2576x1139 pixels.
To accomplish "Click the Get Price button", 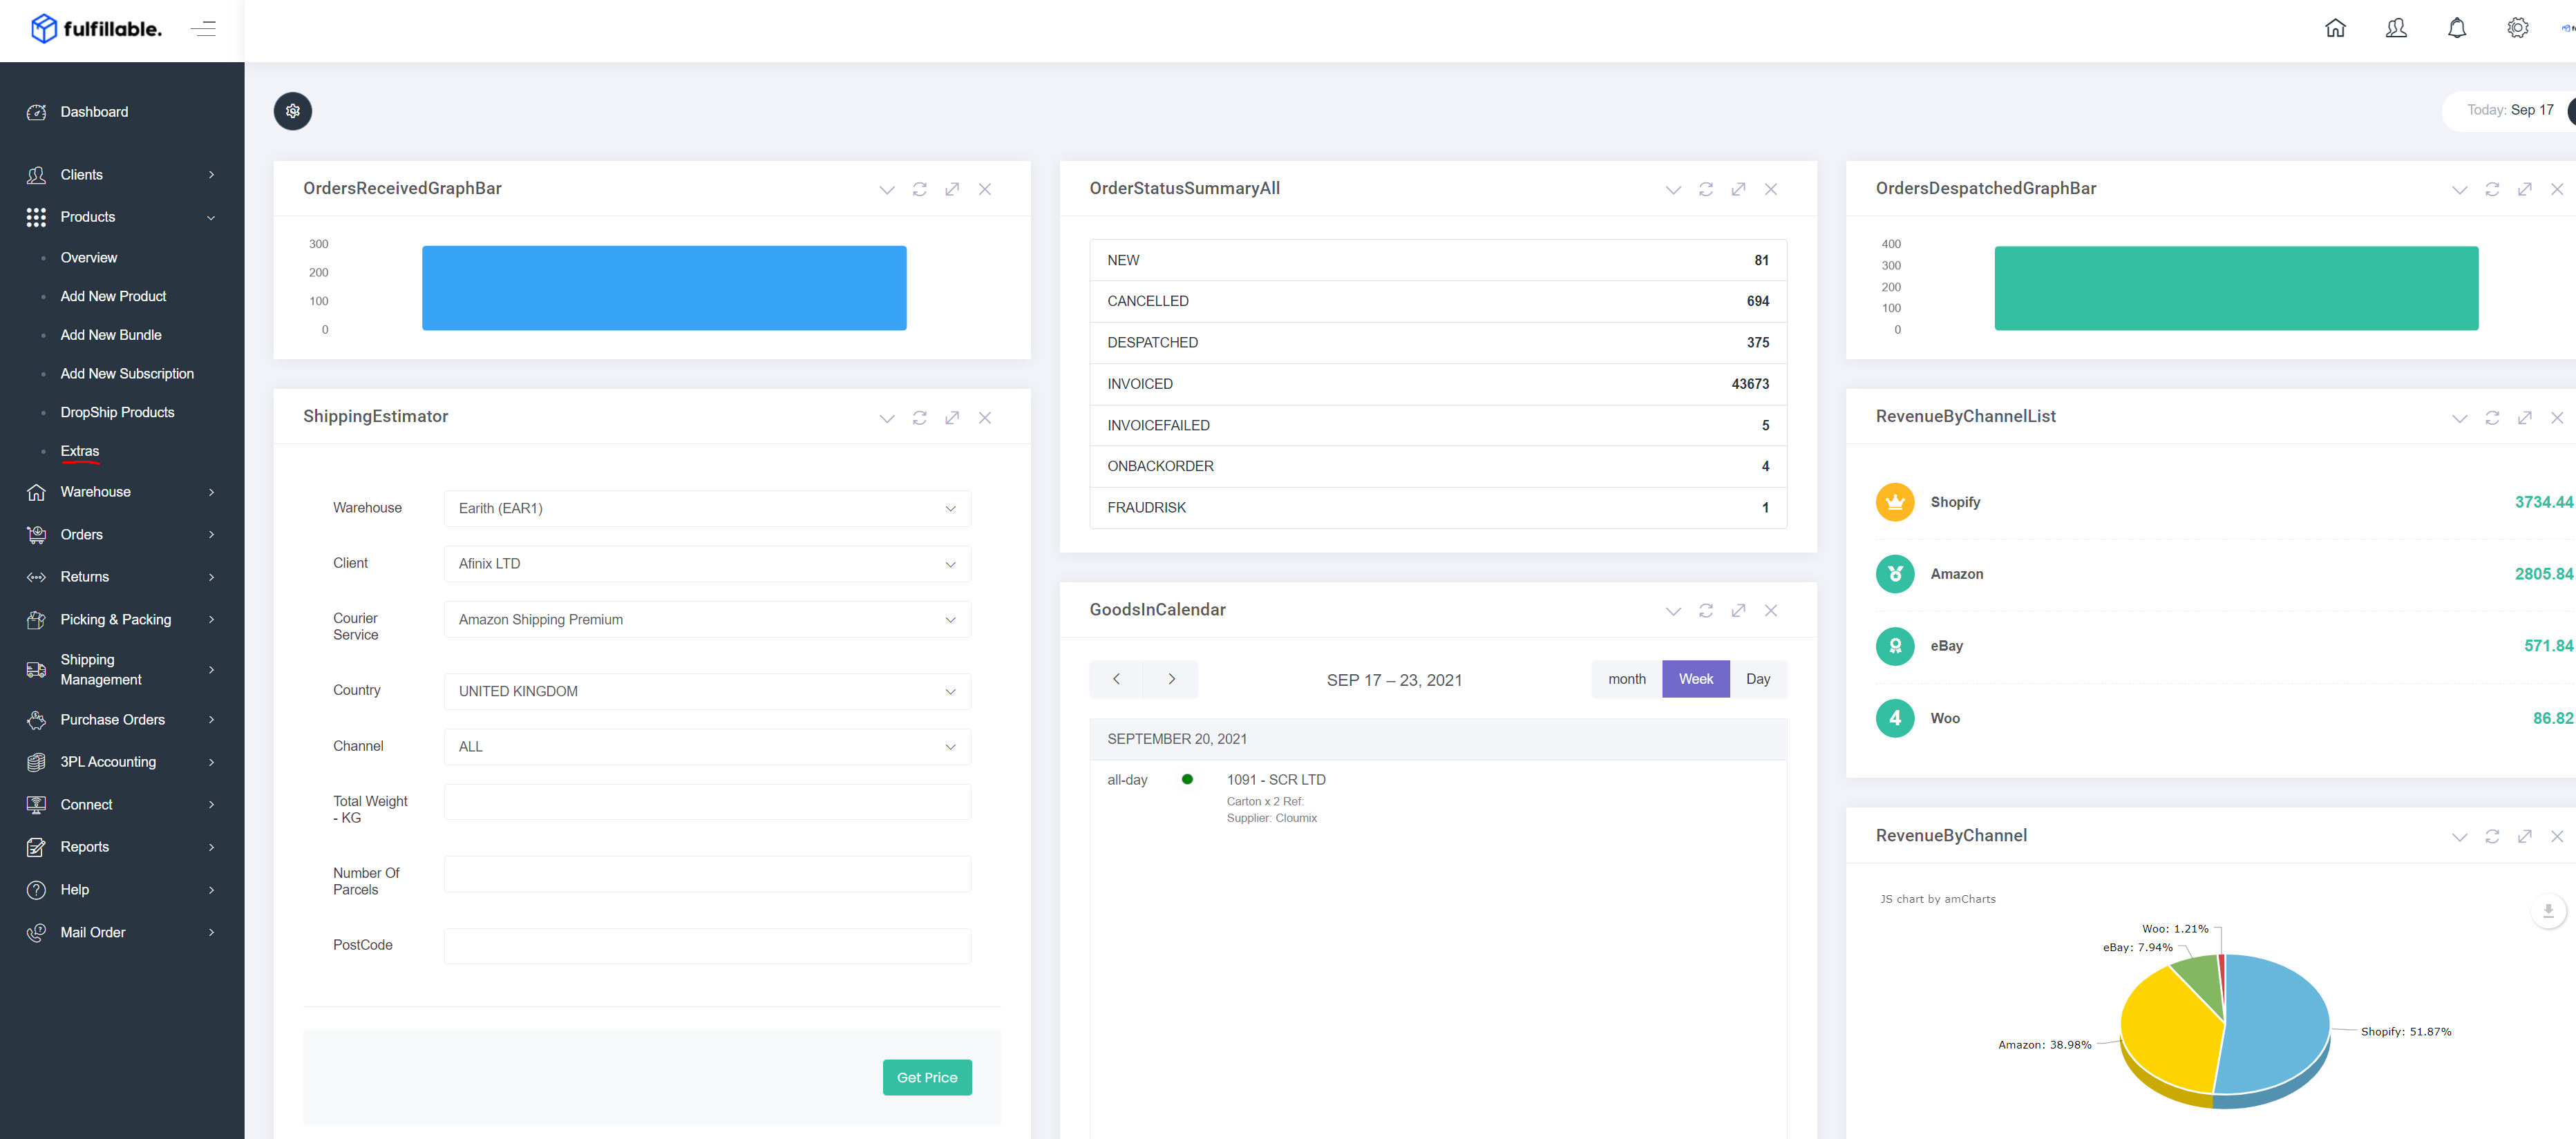I will point(927,1077).
